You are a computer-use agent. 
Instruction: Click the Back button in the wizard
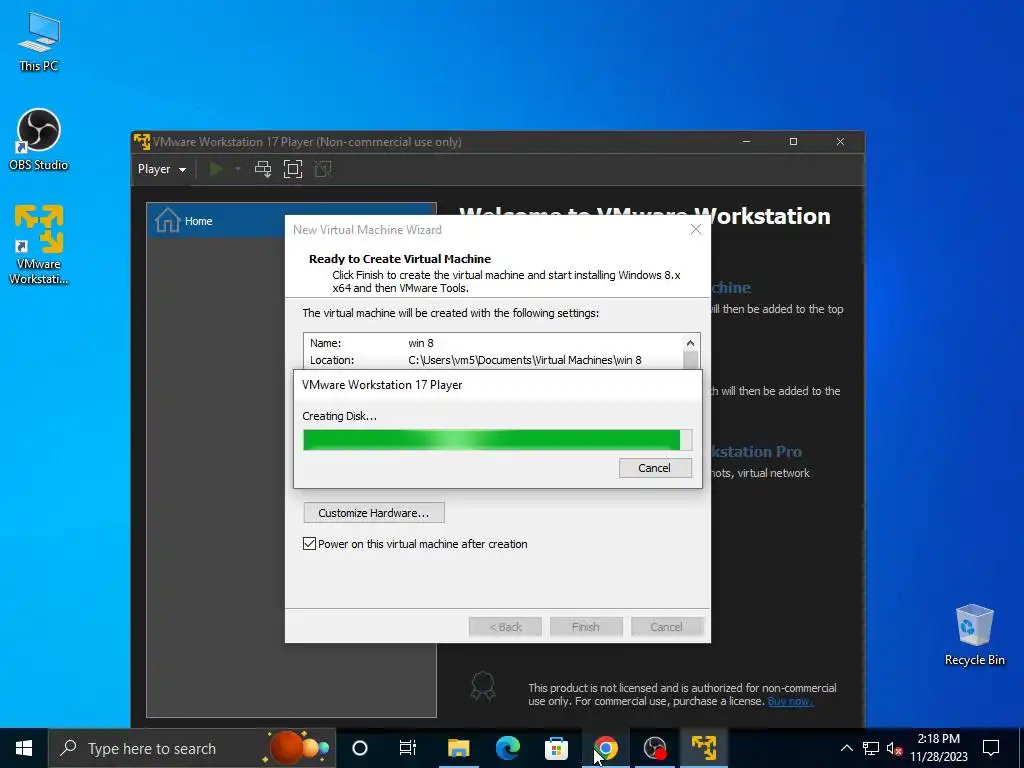505,627
